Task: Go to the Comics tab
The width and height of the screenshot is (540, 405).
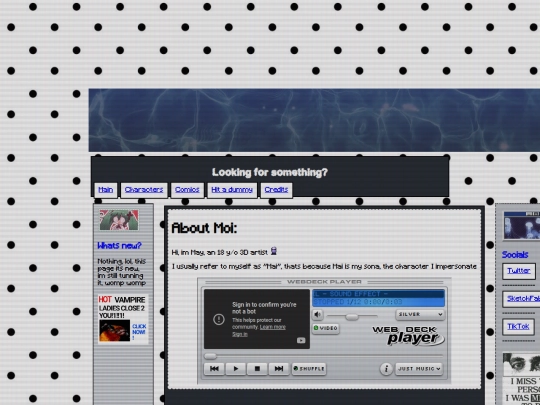Action: click(x=187, y=190)
